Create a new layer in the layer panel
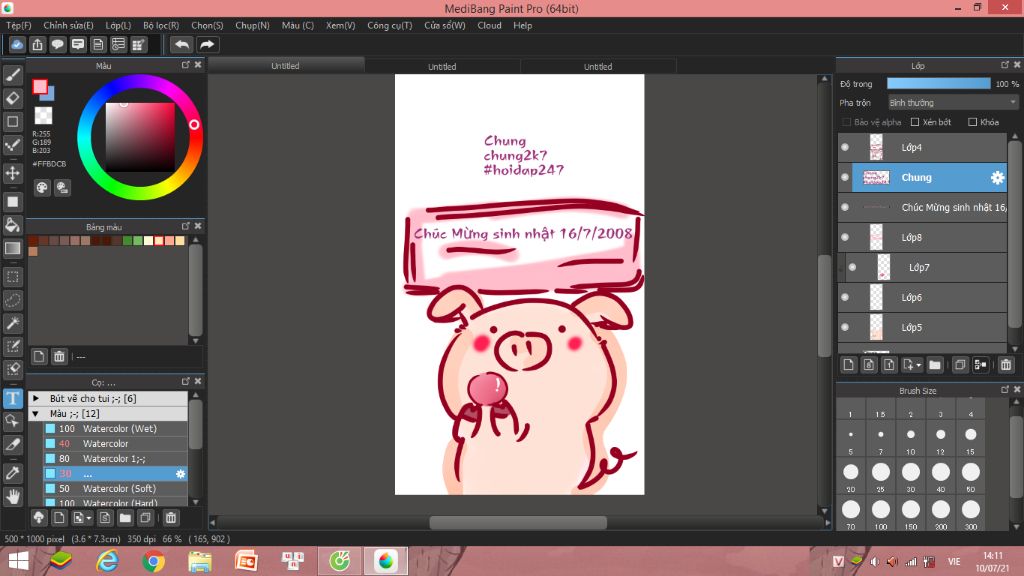Screen dimensions: 1024x576 coord(848,365)
